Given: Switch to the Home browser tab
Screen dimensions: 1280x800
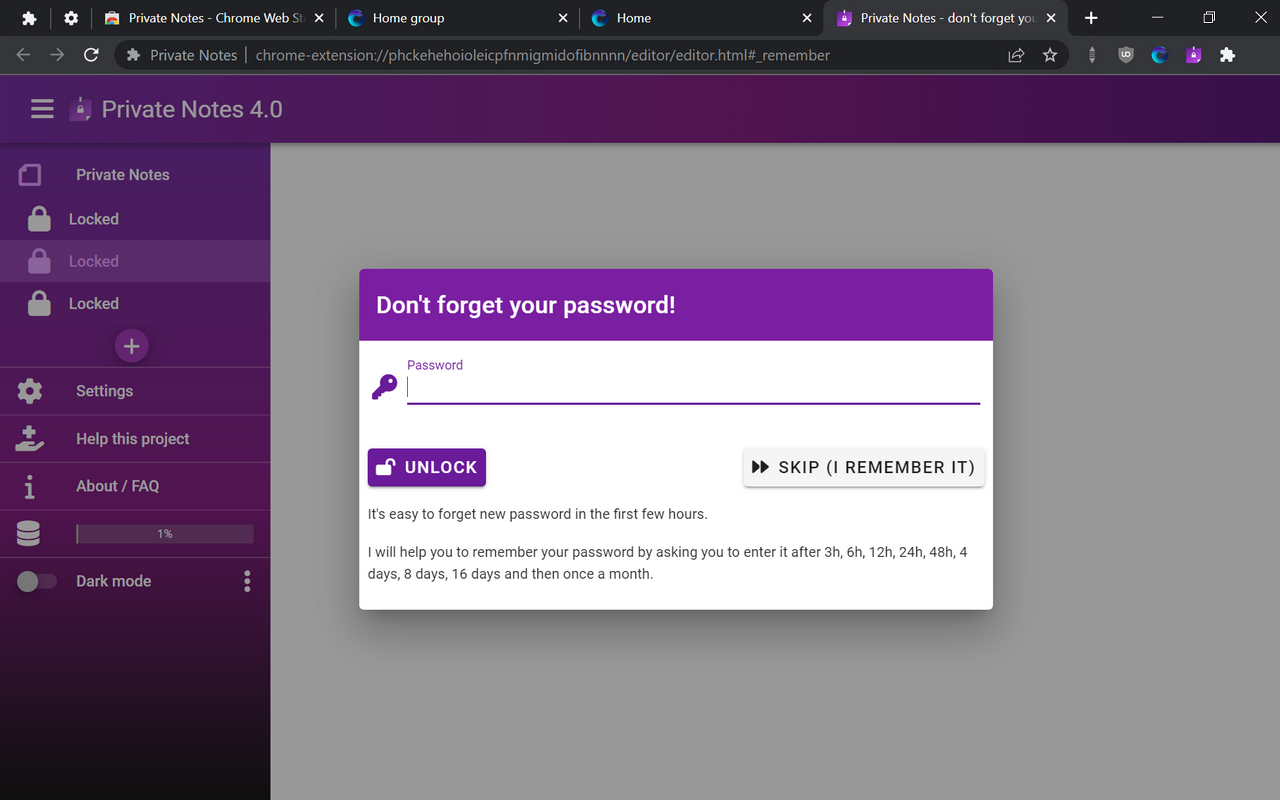Looking at the screenshot, I should click(x=702, y=18).
